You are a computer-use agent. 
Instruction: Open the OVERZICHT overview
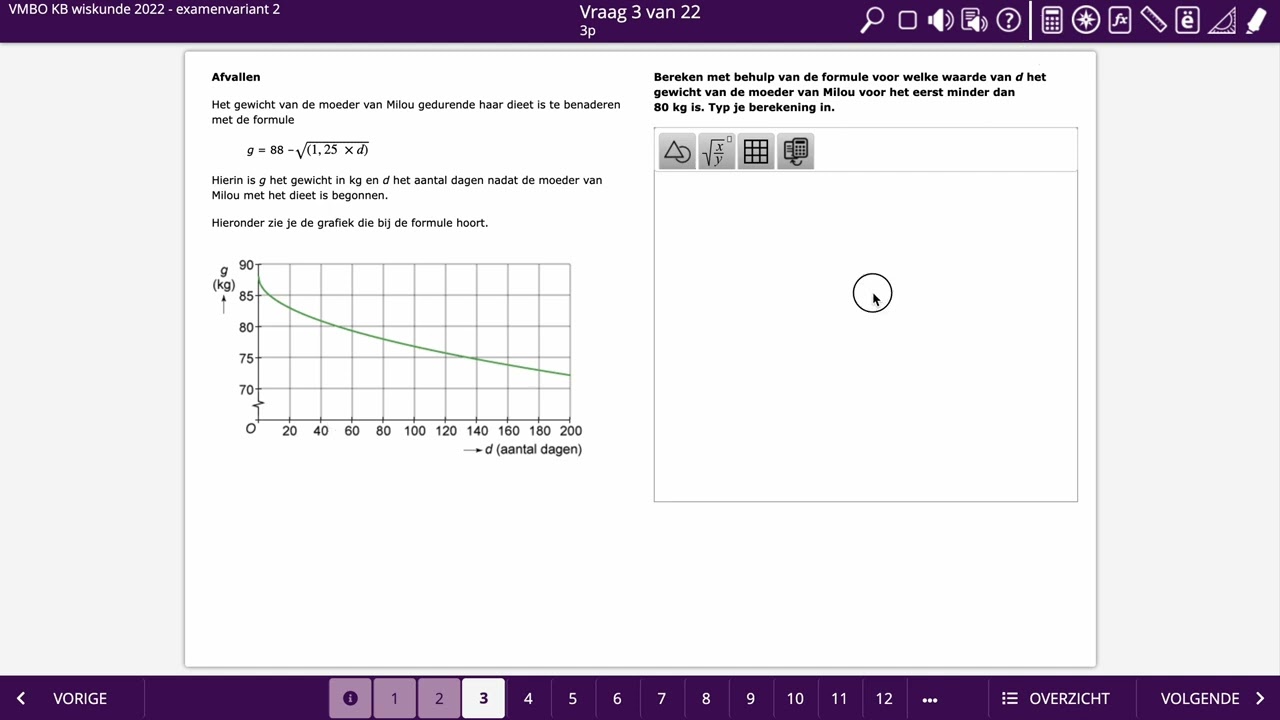(x=1056, y=698)
